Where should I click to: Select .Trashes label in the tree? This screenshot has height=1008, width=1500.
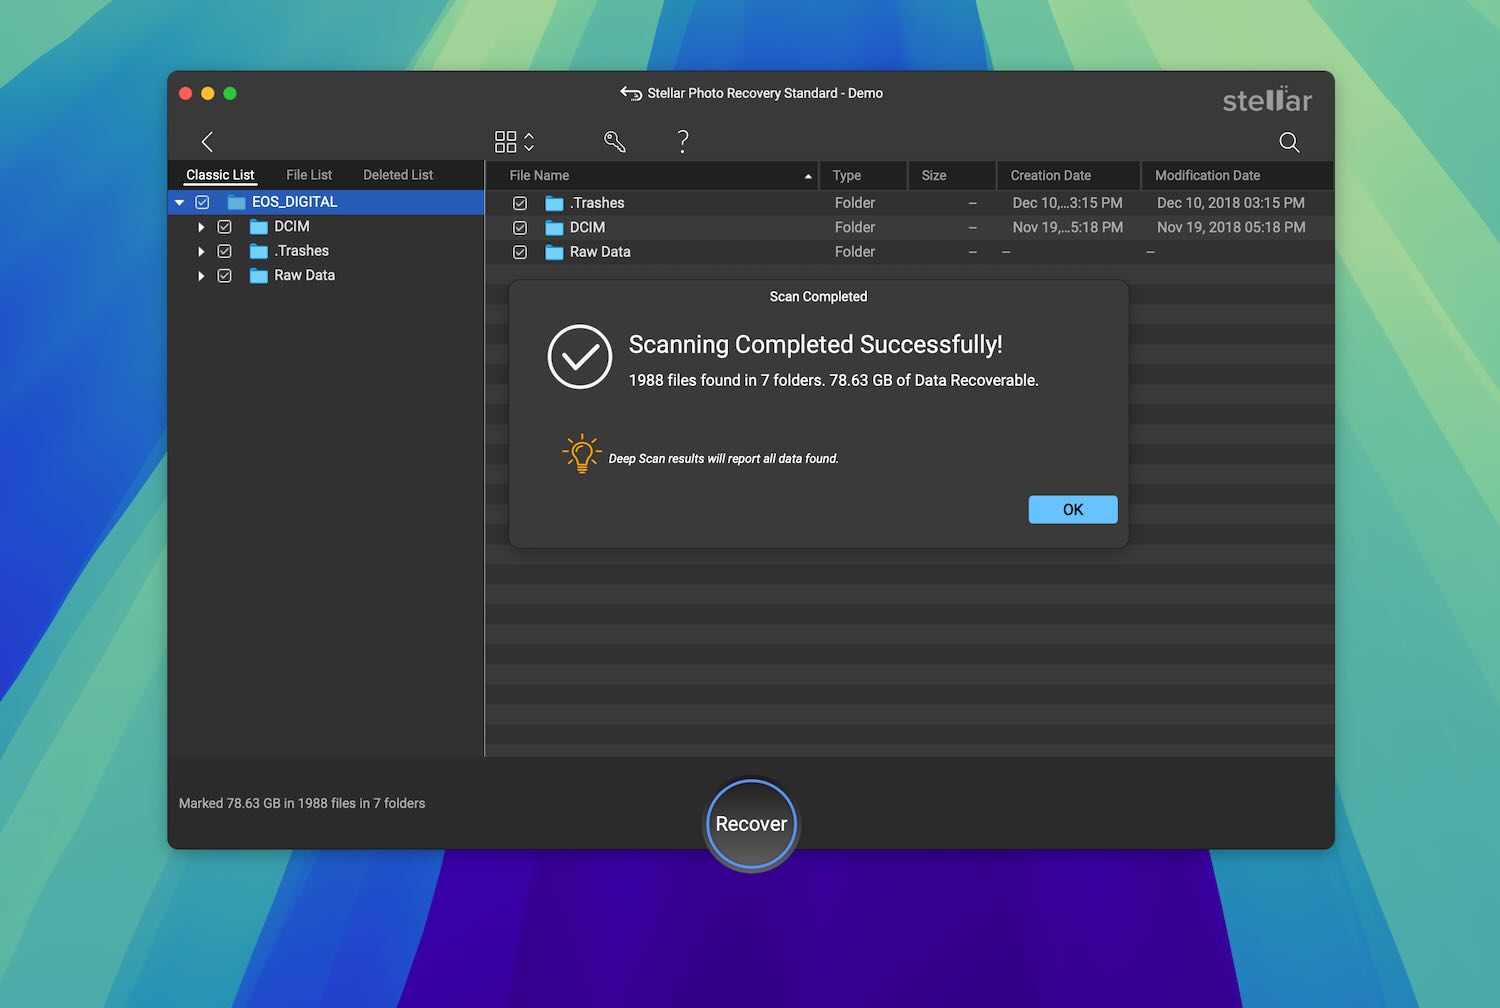coord(302,251)
